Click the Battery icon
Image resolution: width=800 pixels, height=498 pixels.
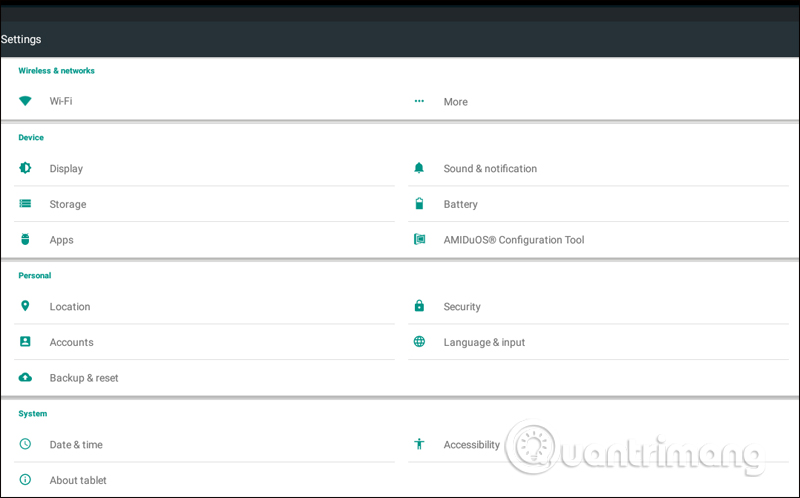[420, 204]
